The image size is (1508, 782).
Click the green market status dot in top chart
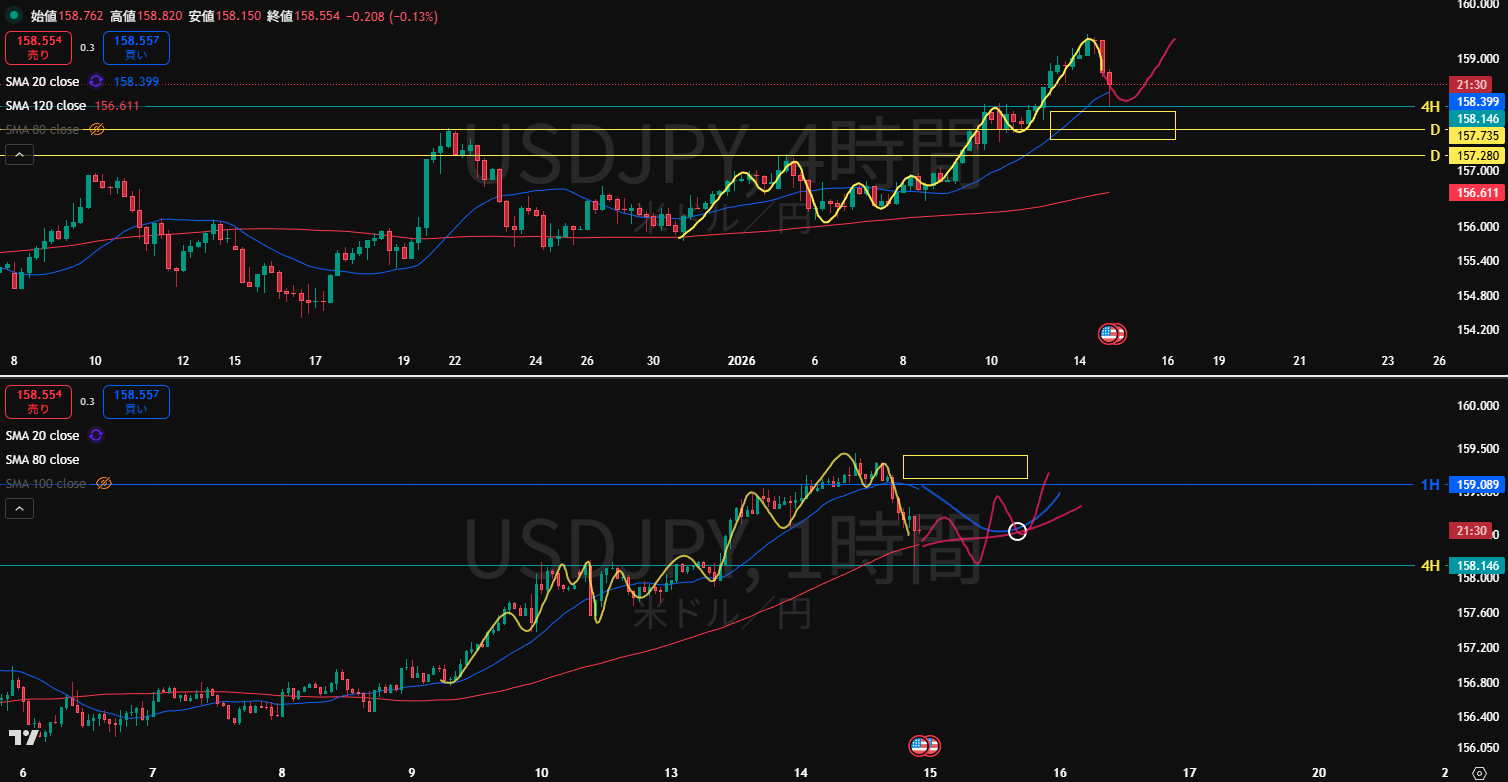(13, 17)
